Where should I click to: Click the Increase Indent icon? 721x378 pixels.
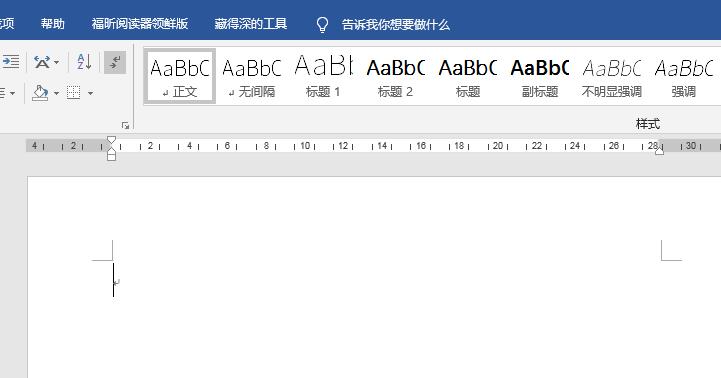coord(10,62)
